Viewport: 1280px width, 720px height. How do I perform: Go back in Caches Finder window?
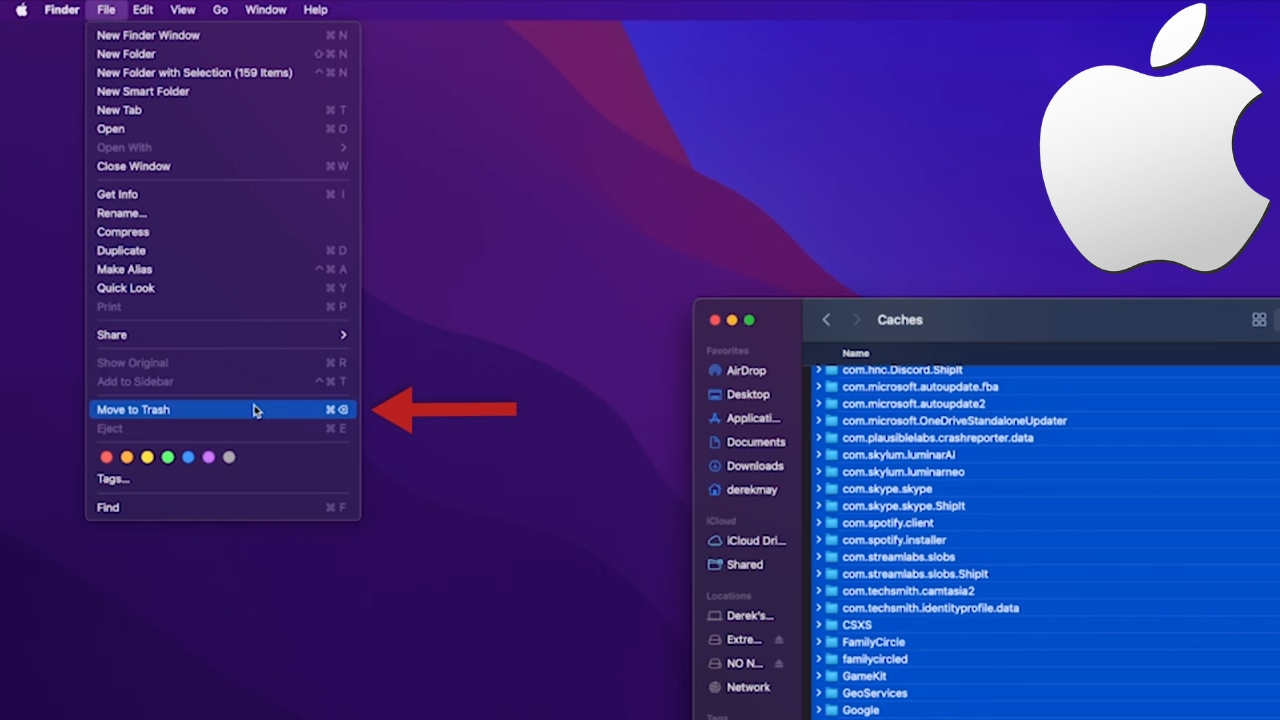(826, 320)
